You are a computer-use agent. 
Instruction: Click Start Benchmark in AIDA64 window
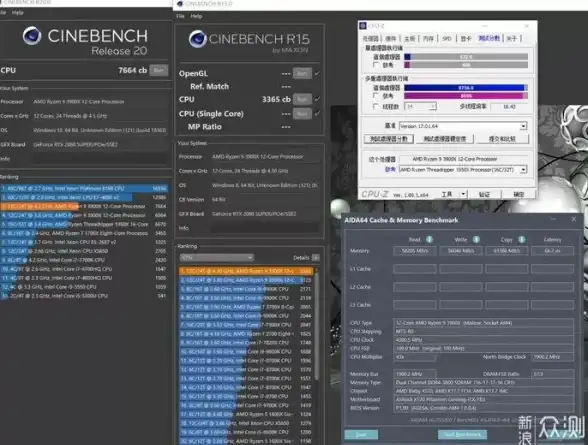click(x=462, y=435)
